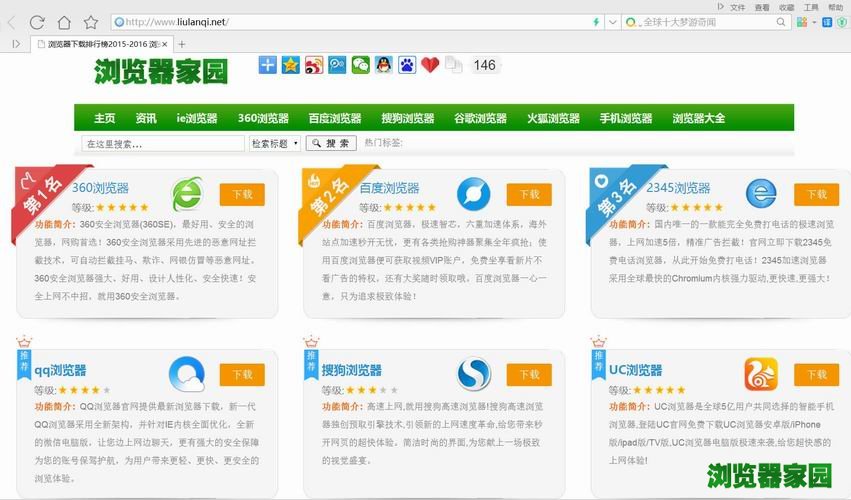Open the 百度浏览器 title link

390,188
